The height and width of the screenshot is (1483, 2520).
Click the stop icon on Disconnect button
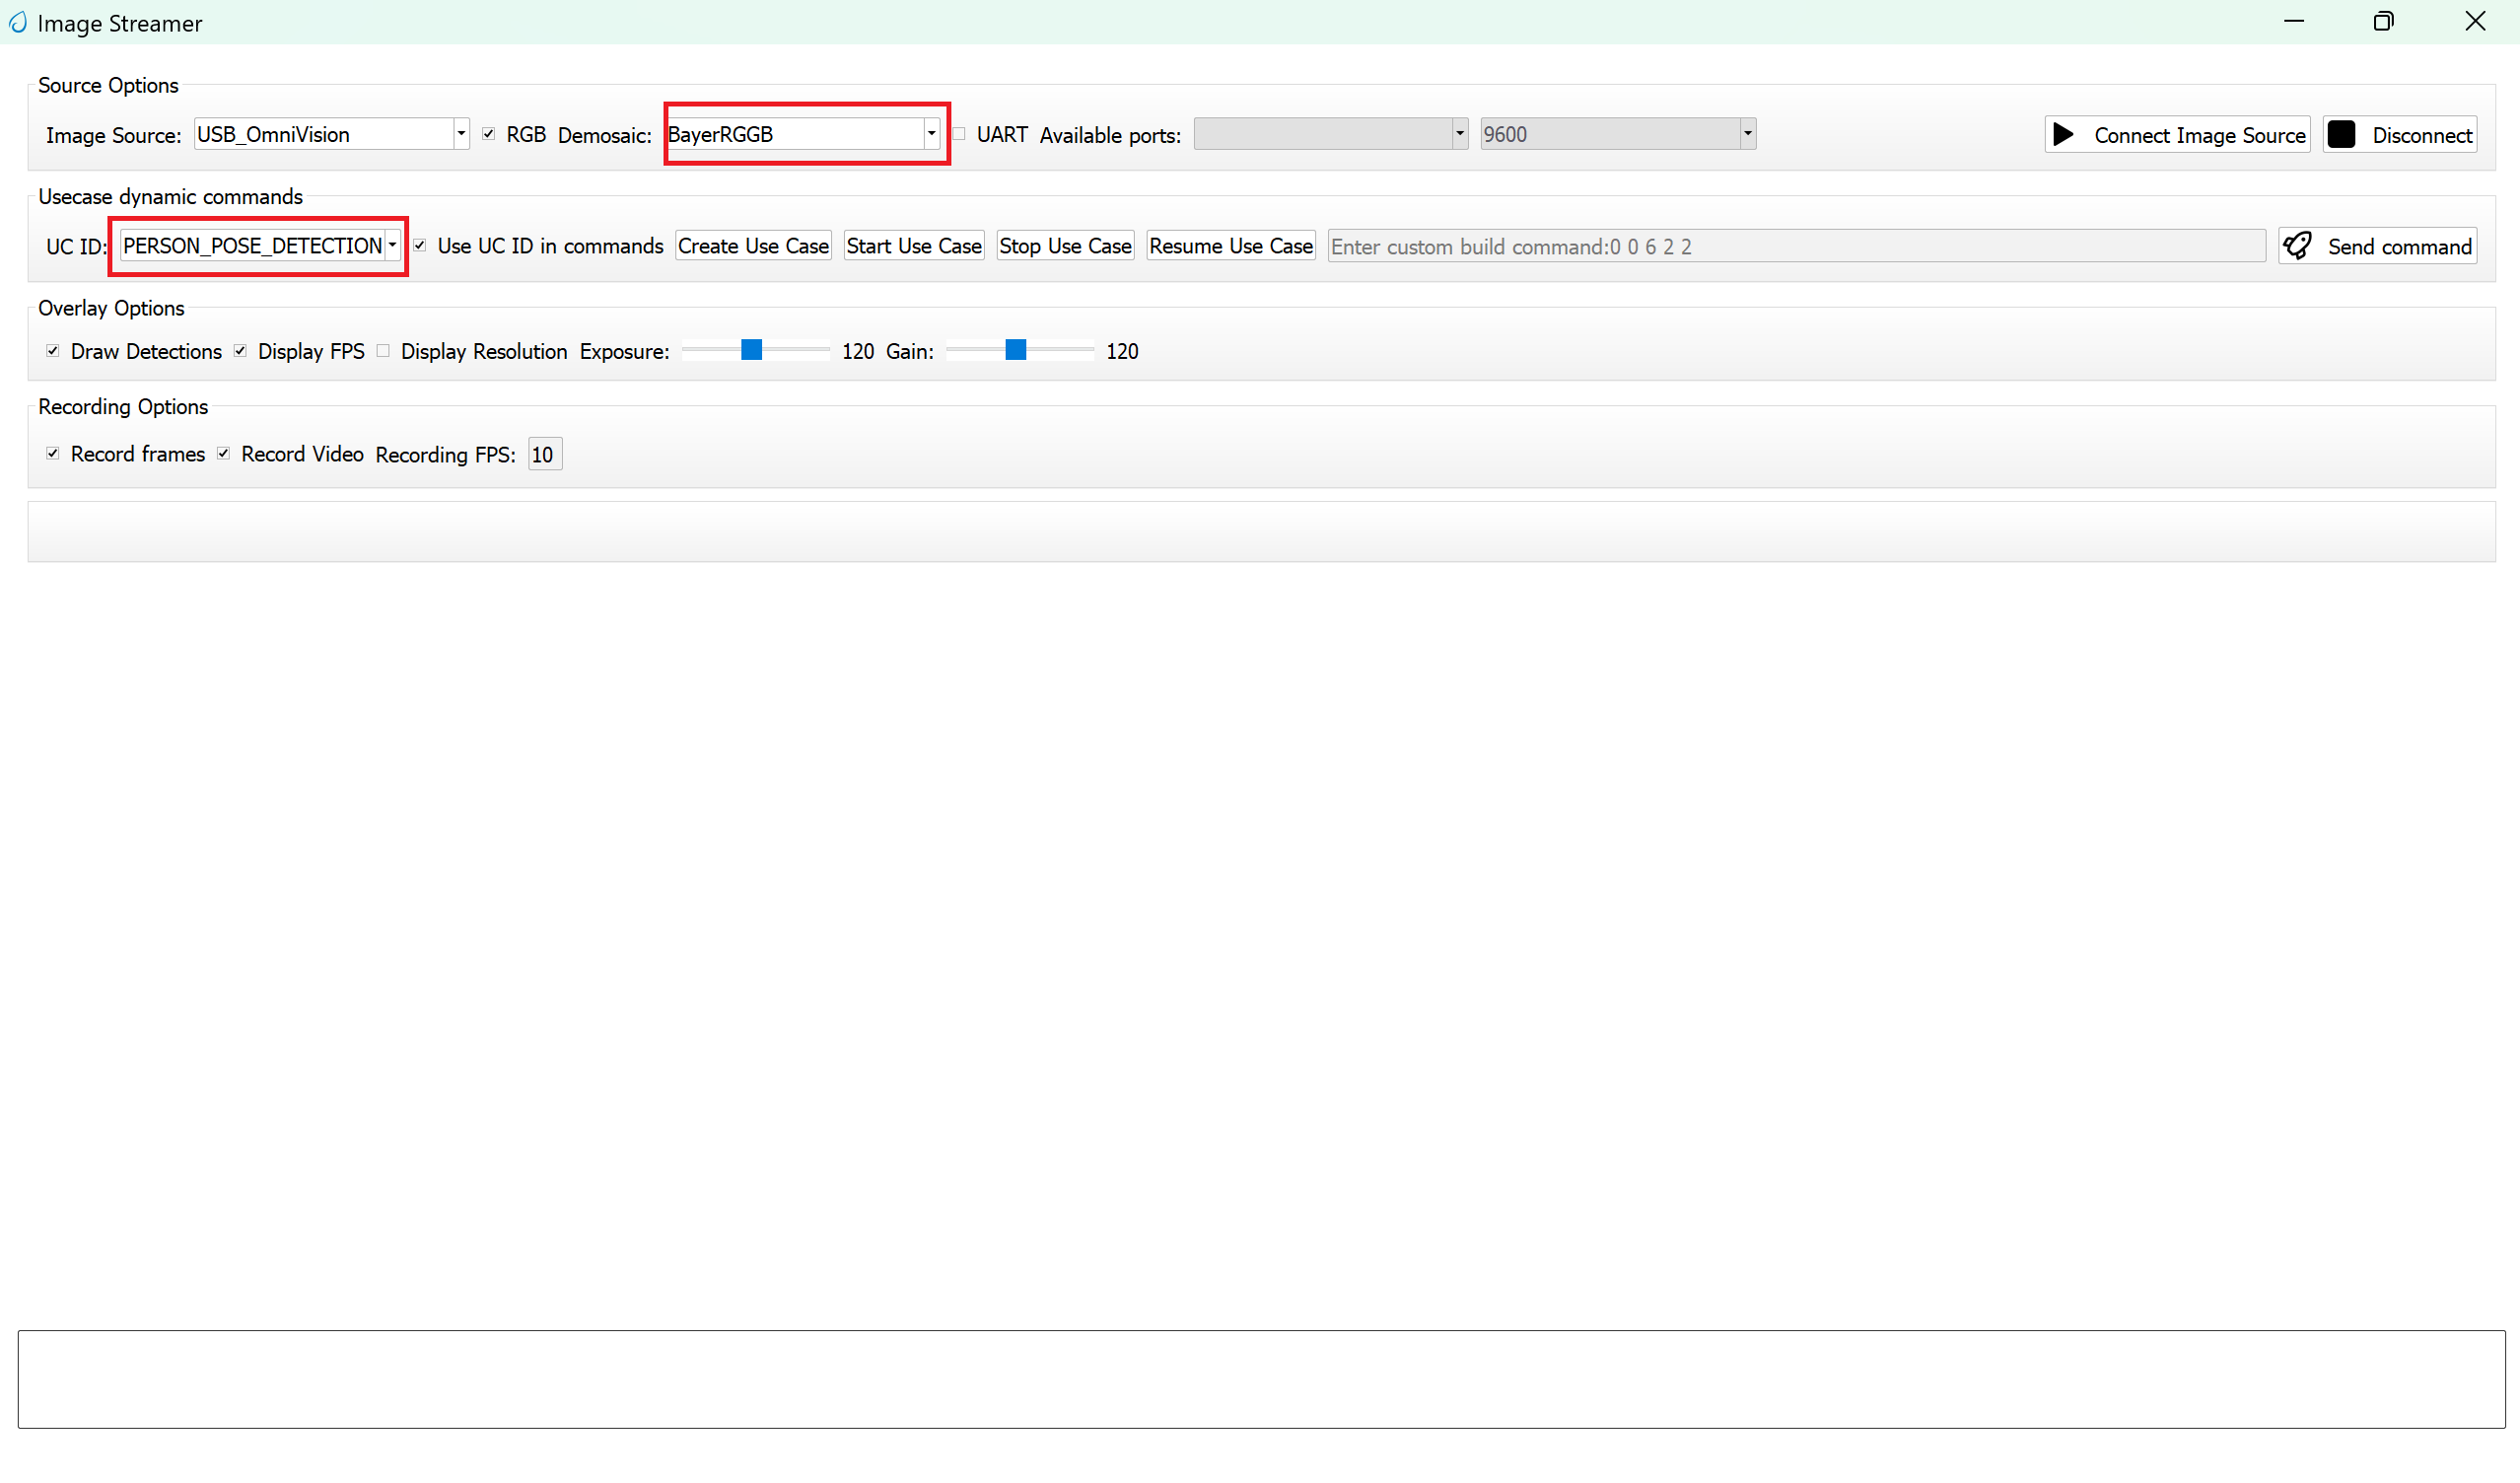click(x=2343, y=134)
